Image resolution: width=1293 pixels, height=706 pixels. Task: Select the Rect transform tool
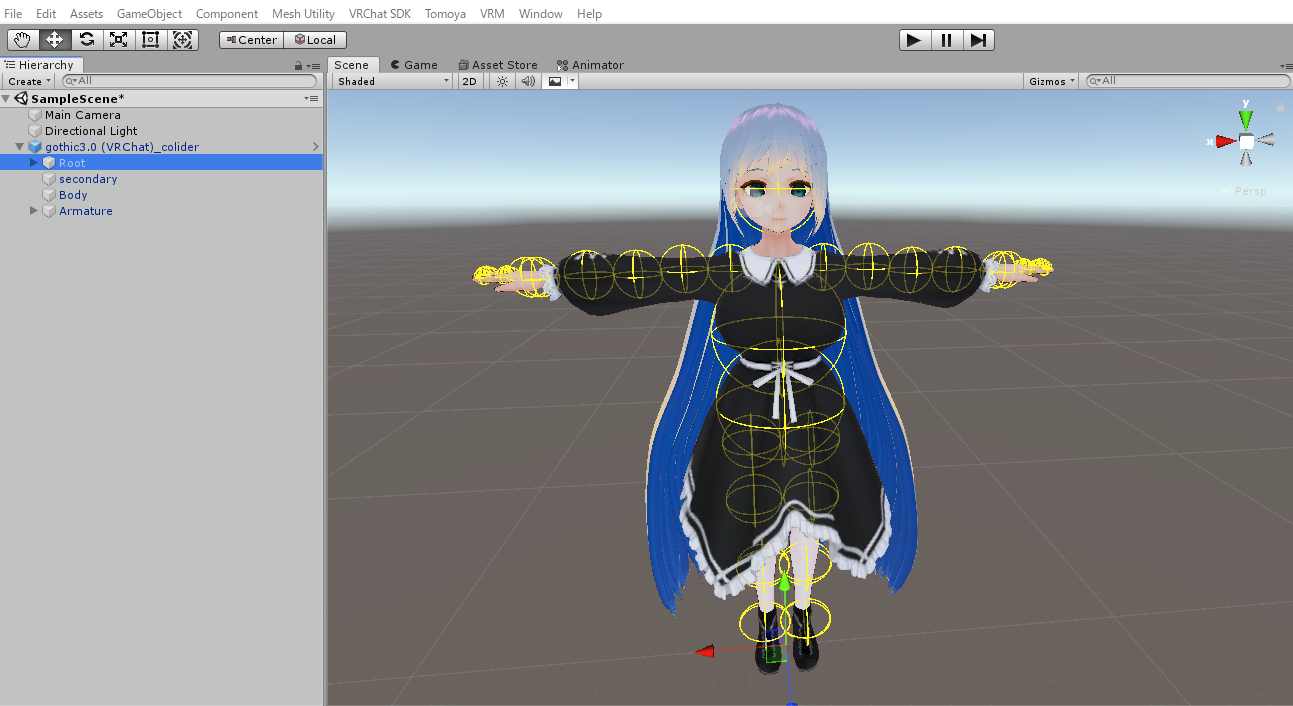coord(150,40)
